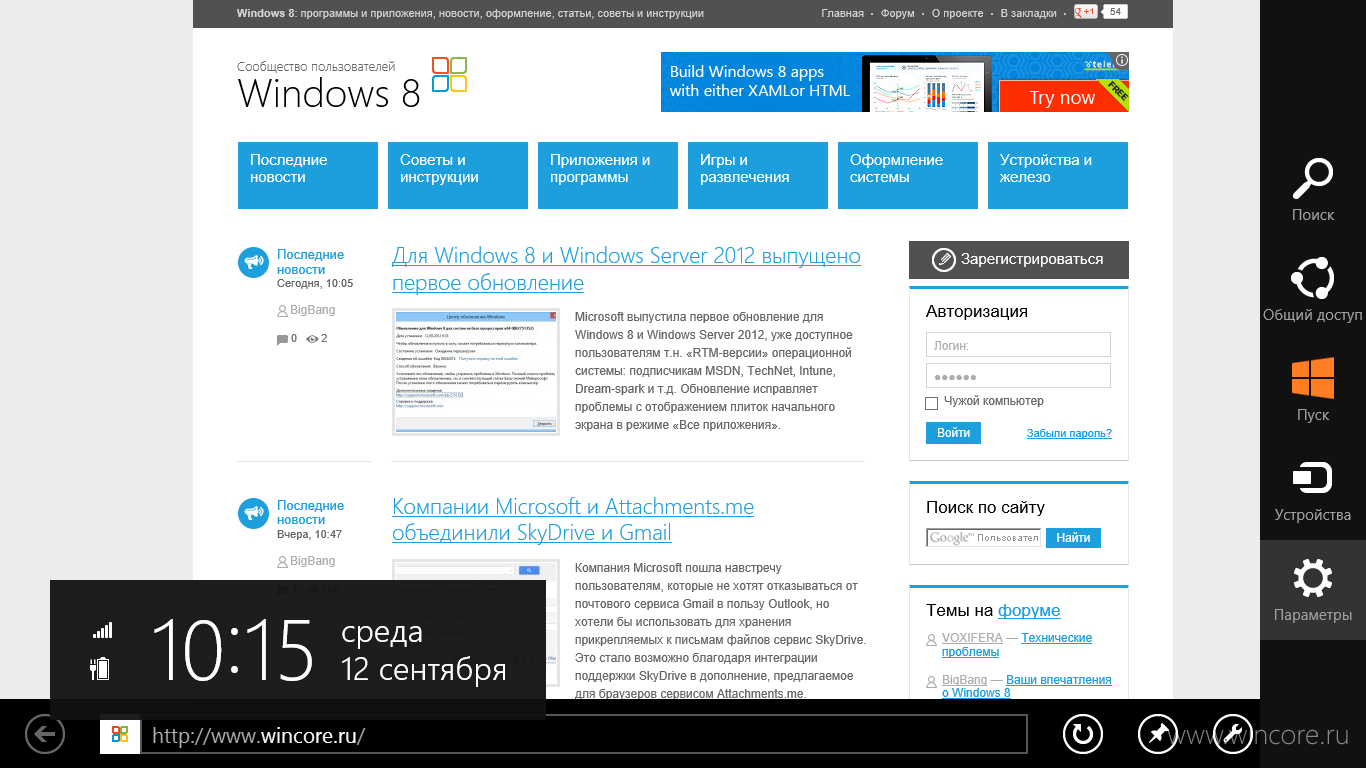Click the +1 count bubble showing 54
The image size is (1366, 768).
point(1115,12)
